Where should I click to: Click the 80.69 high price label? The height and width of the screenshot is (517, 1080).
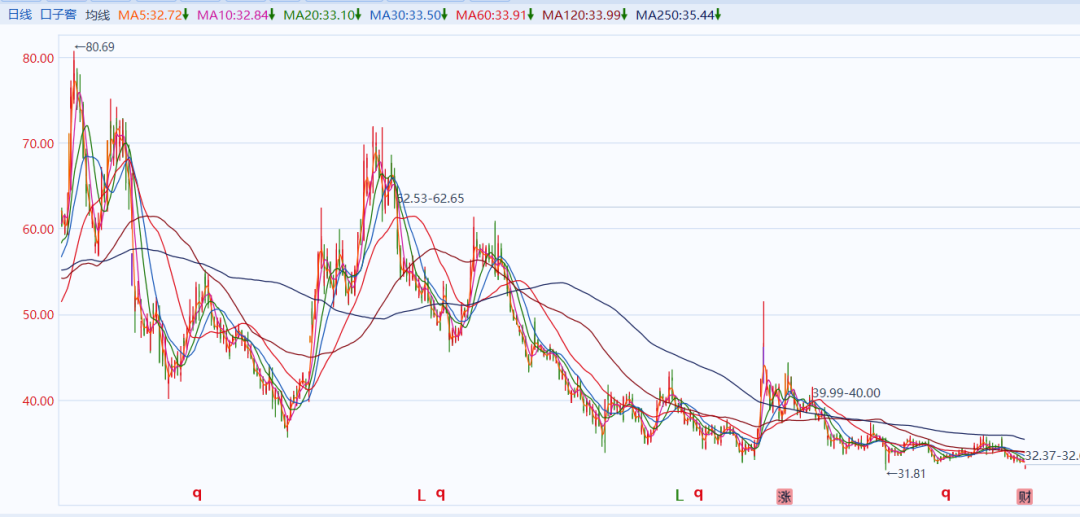[x=96, y=47]
